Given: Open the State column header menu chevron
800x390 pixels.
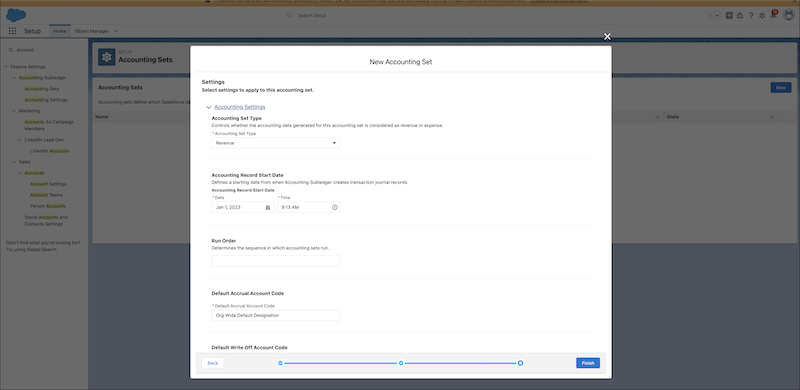Looking at the screenshot, I should (771, 117).
